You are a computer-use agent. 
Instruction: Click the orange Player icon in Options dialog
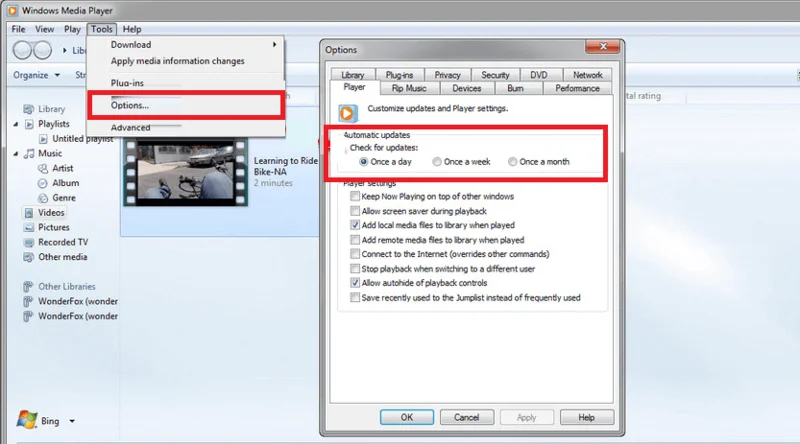(347, 113)
